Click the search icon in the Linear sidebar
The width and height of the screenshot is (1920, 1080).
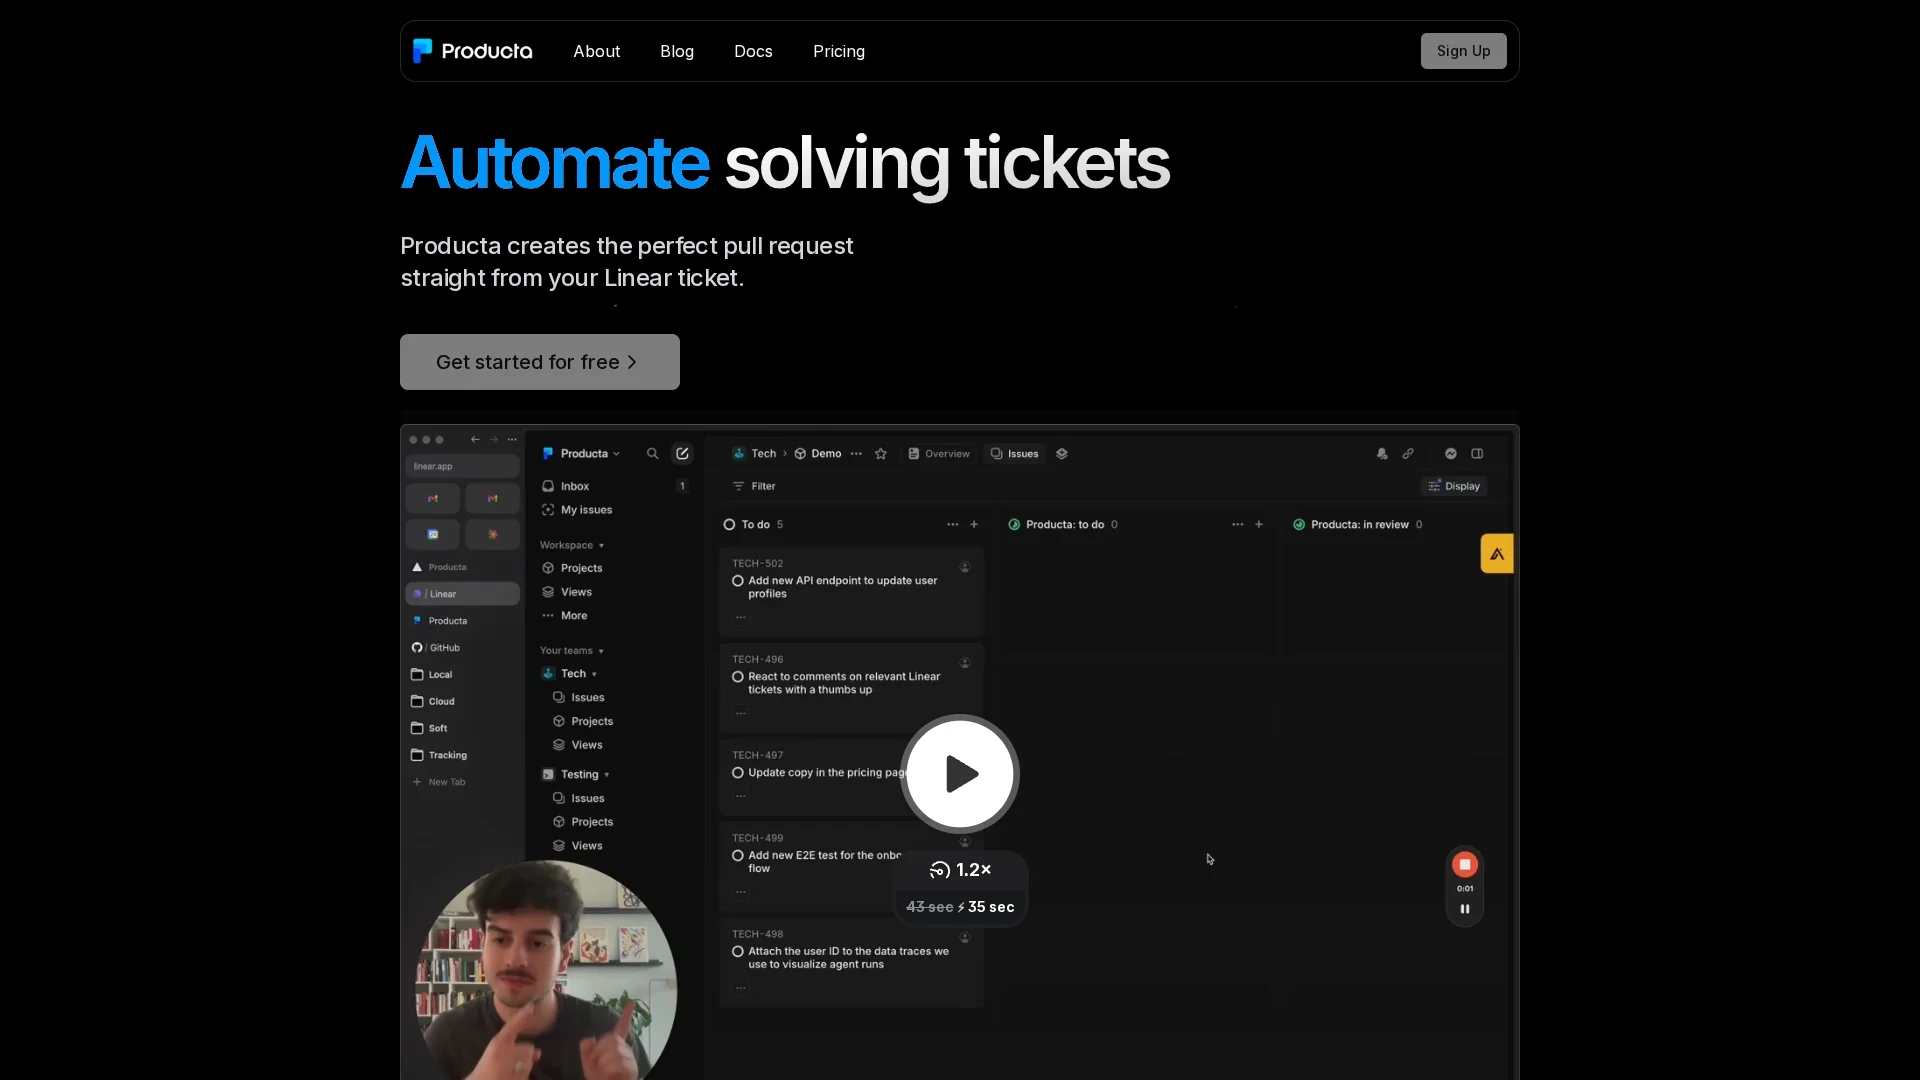point(653,454)
